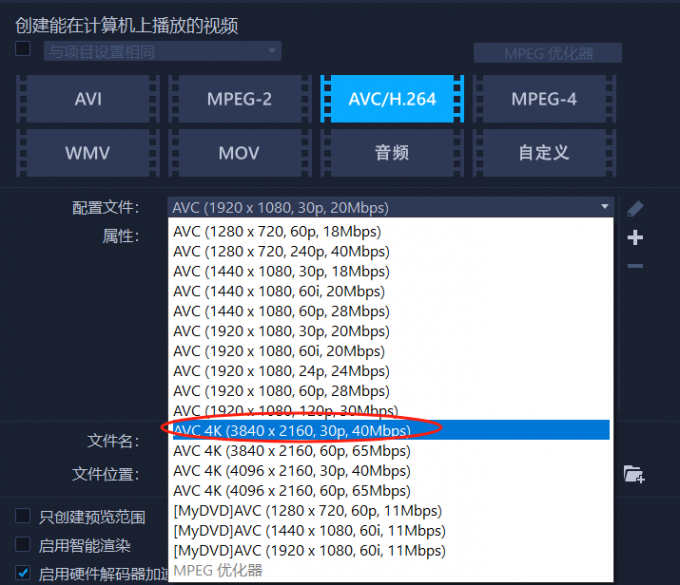Click the MPEG 优化器 button at top
Viewport: 680px width, 585px height.
(548, 53)
